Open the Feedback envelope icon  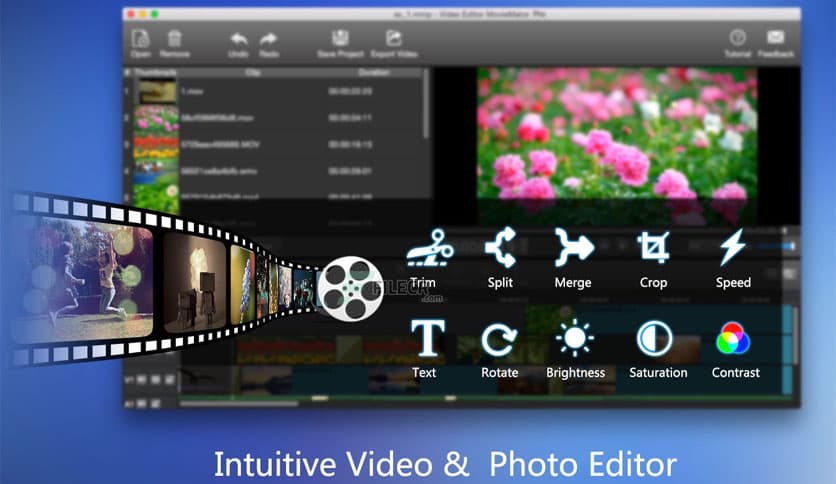tap(775, 37)
